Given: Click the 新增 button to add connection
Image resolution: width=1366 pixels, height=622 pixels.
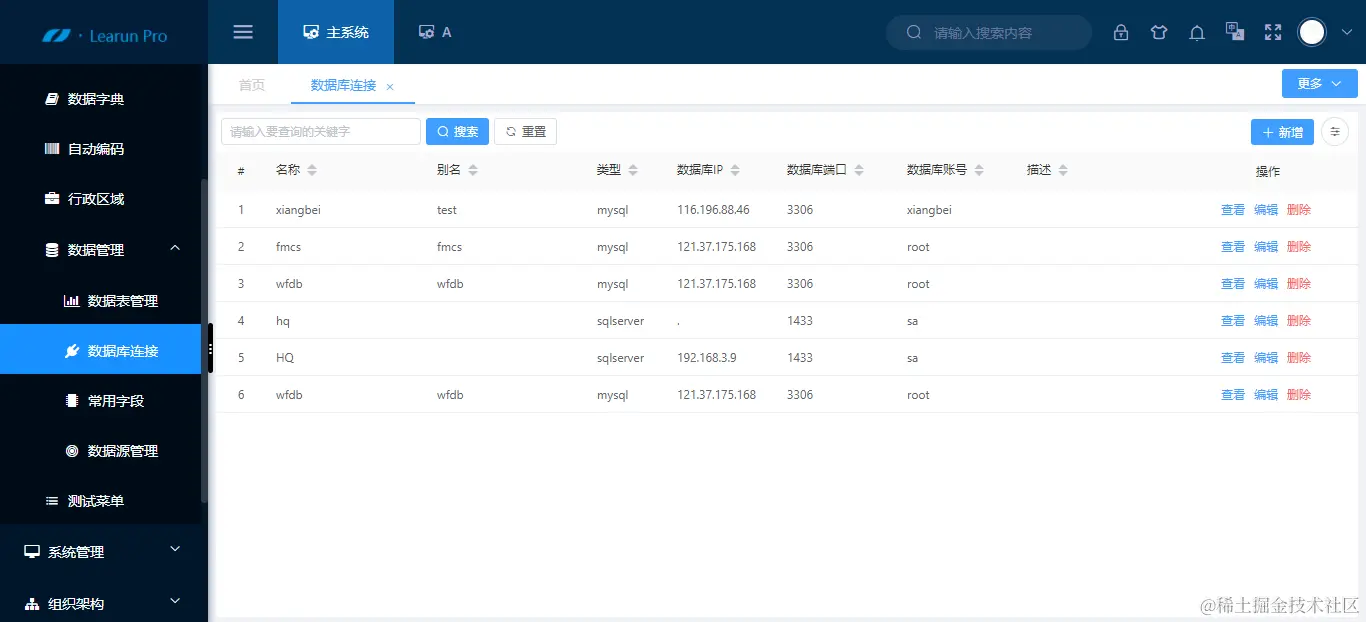Looking at the screenshot, I should click(1282, 131).
